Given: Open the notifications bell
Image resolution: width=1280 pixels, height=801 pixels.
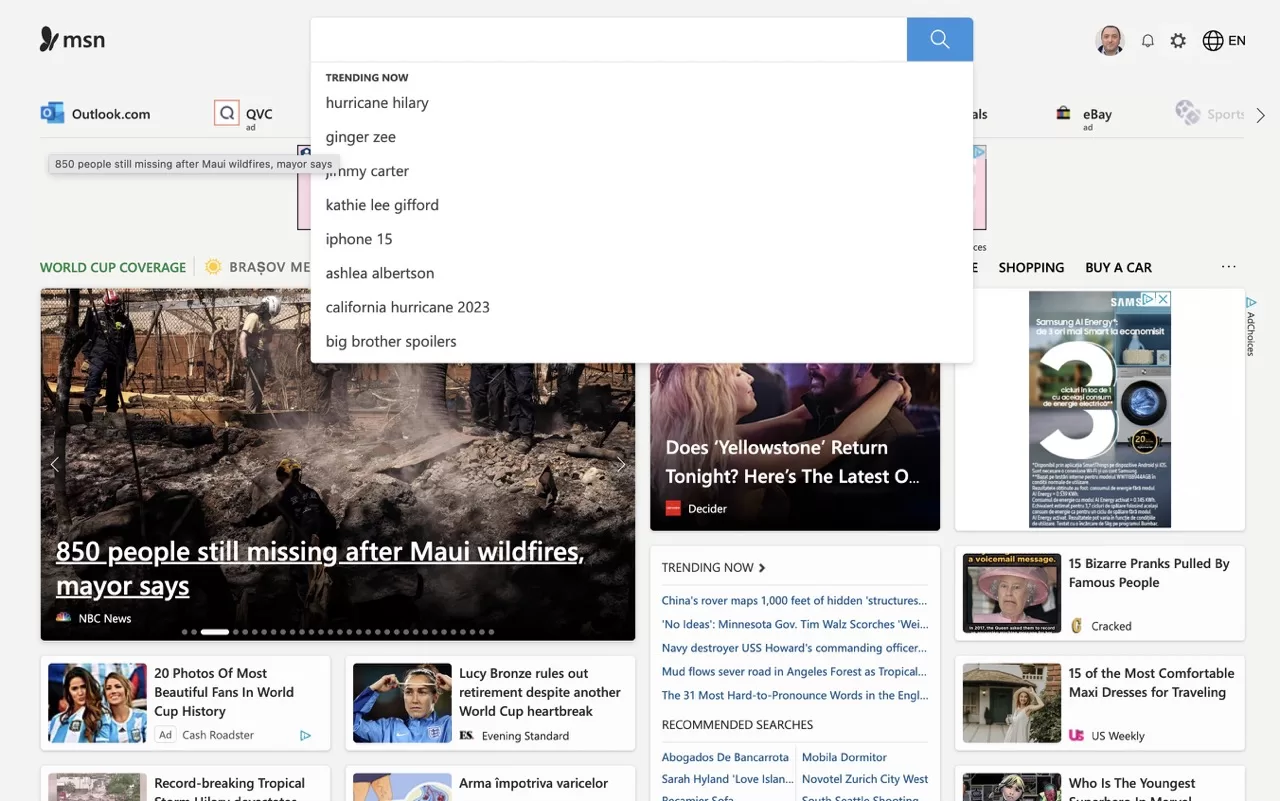Looking at the screenshot, I should click(1148, 41).
